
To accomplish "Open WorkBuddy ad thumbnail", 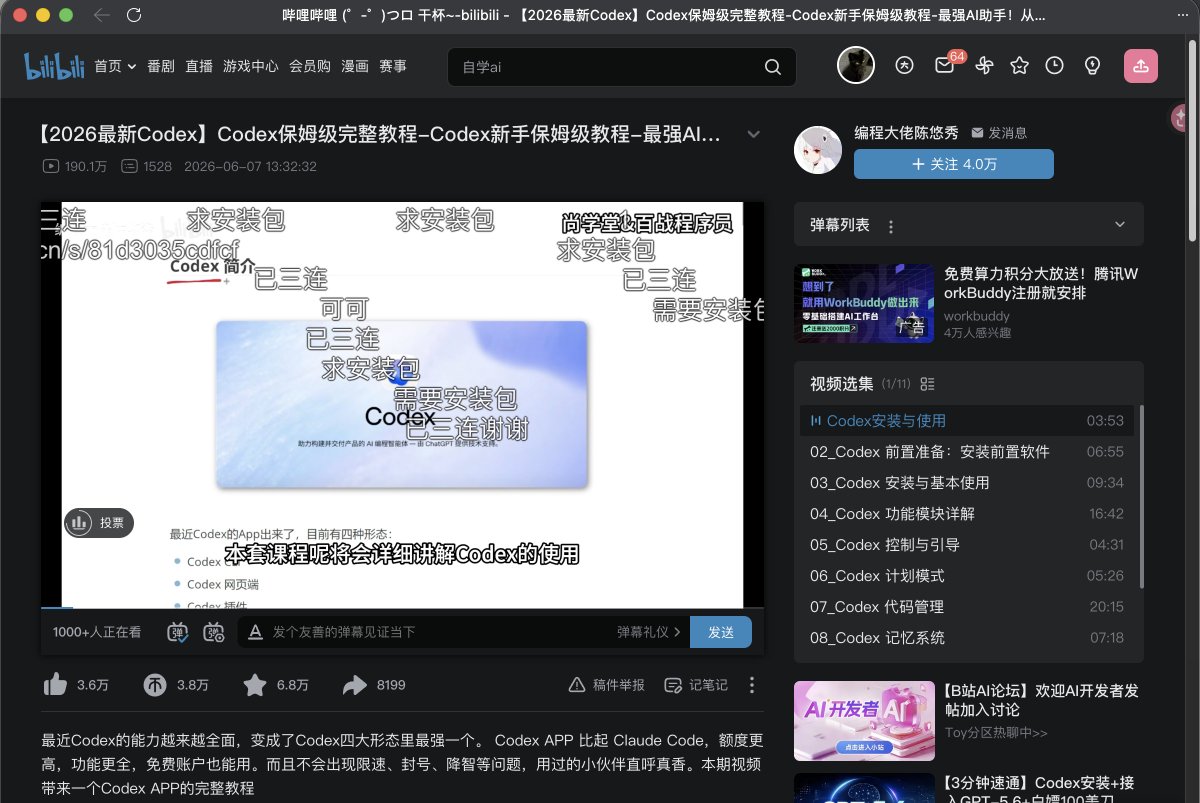I will pyautogui.click(x=864, y=303).
